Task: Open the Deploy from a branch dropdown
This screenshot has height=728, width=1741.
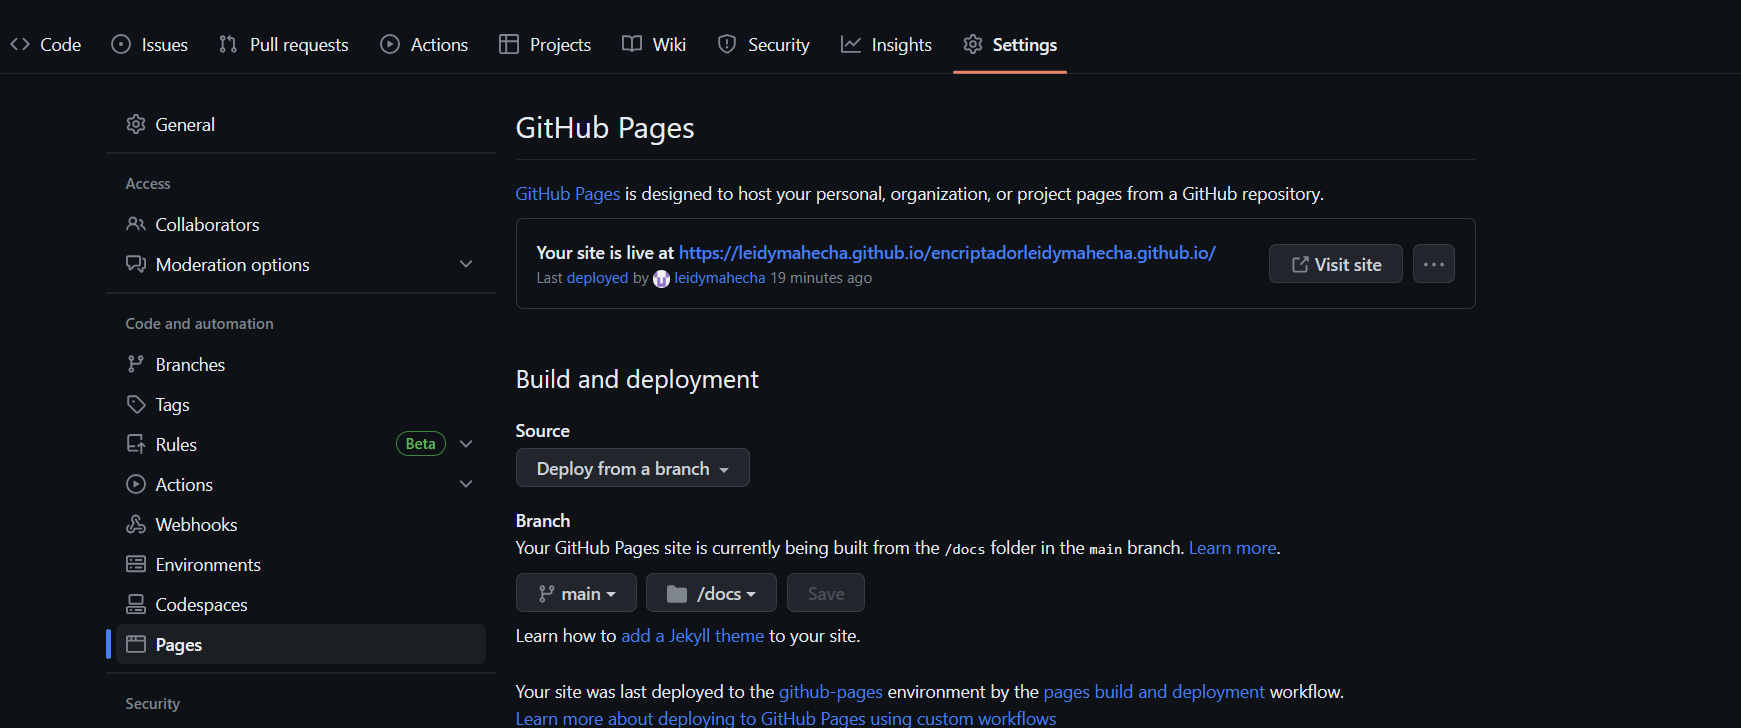Action: pos(633,468)
